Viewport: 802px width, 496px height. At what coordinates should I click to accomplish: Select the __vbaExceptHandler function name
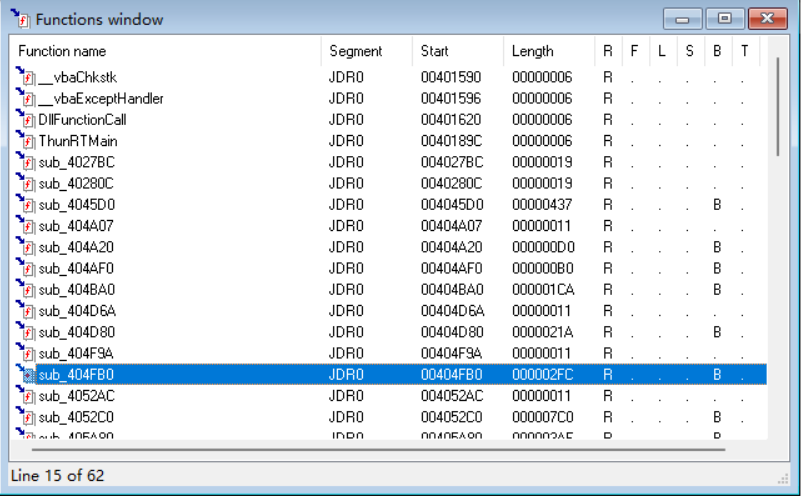click(101, 98)
